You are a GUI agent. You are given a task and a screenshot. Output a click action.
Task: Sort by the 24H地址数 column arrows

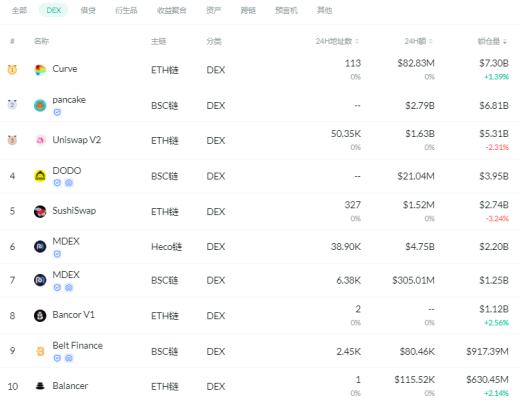[357, 41]
